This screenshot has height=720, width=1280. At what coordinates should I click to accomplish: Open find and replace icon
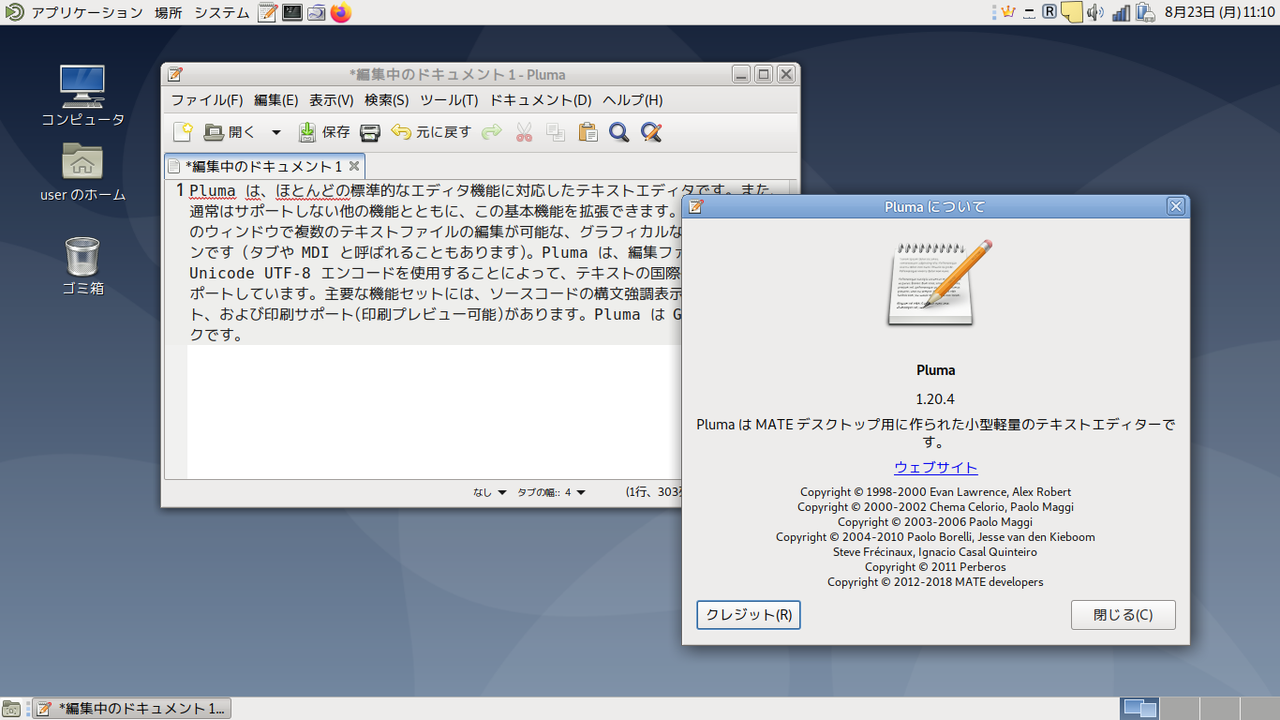click(651, 132)
